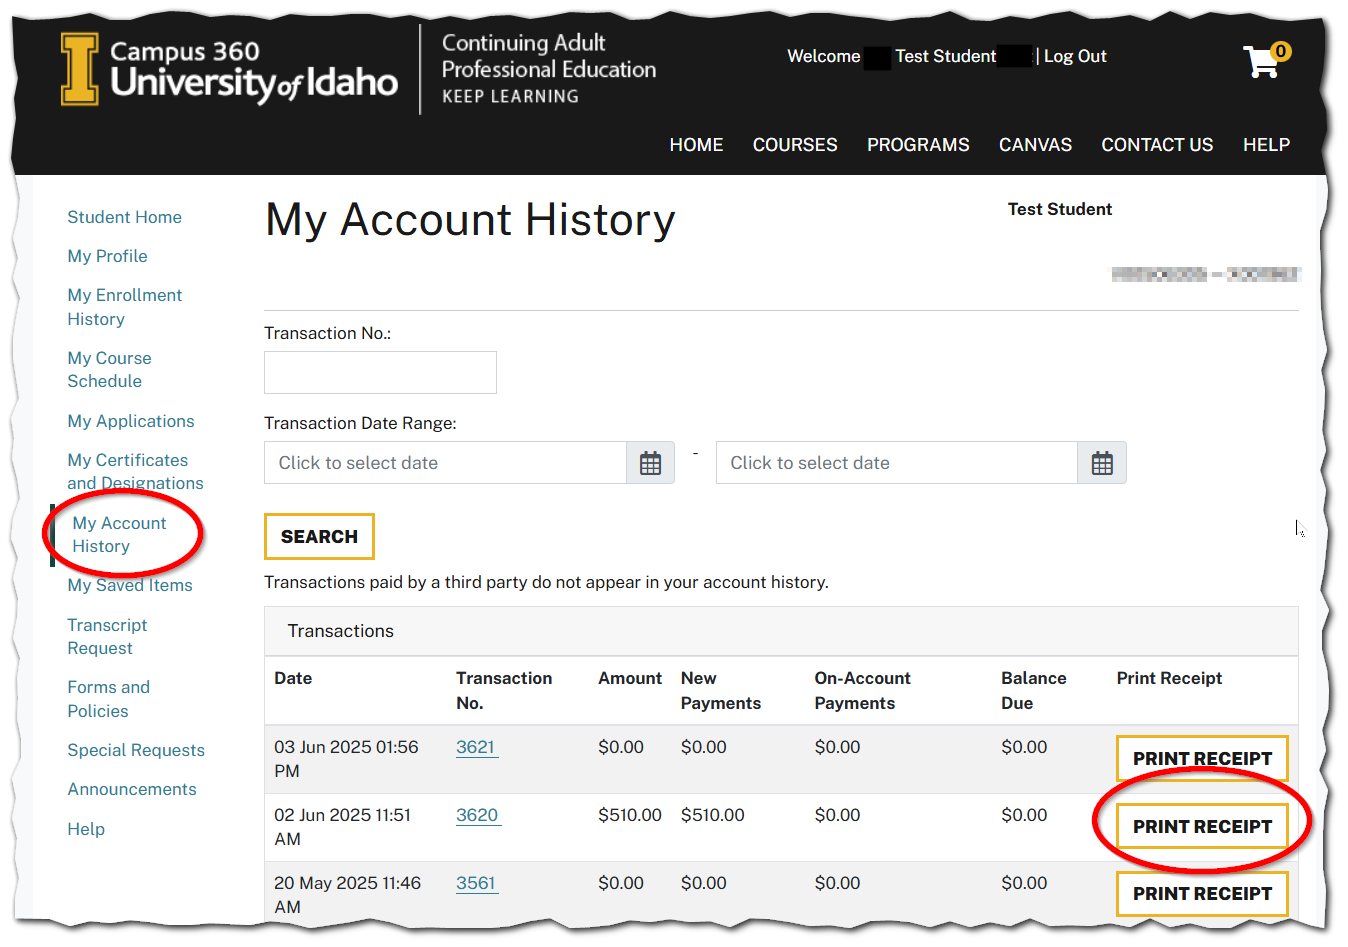The height and width of the screenshot is (947, 1348).
Task: Open the shopping cart icon
Action: pos(1262,60)
